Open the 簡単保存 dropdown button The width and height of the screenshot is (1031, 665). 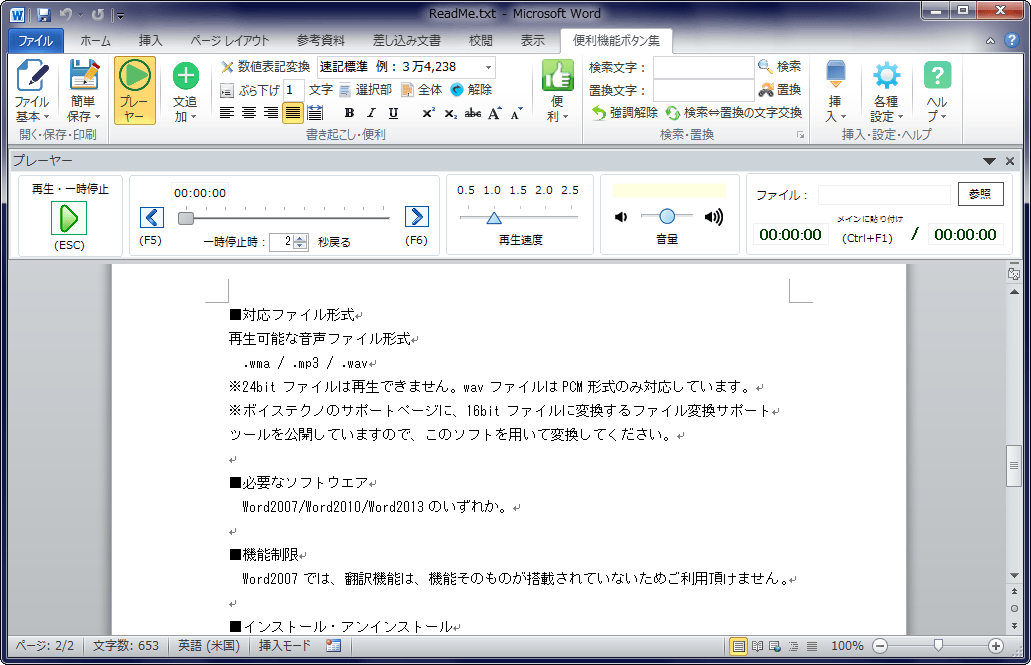point(84,91)
